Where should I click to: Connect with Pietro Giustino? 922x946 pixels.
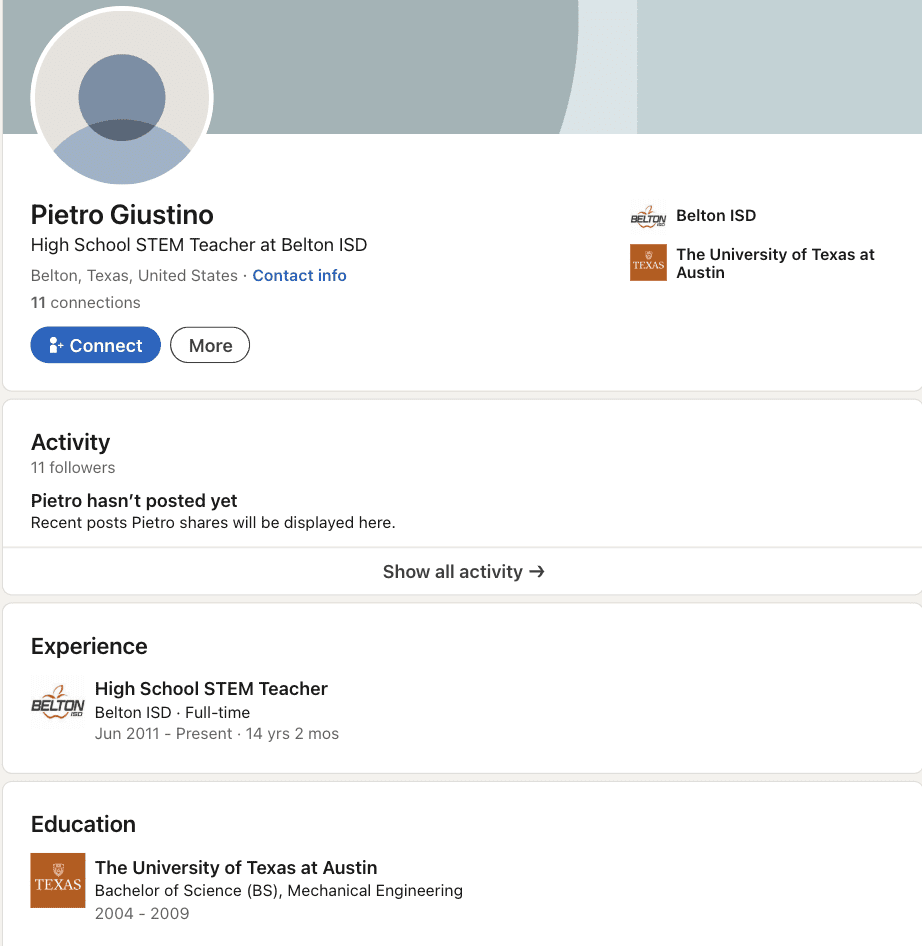pyautogui.click(x=95, y=345)
